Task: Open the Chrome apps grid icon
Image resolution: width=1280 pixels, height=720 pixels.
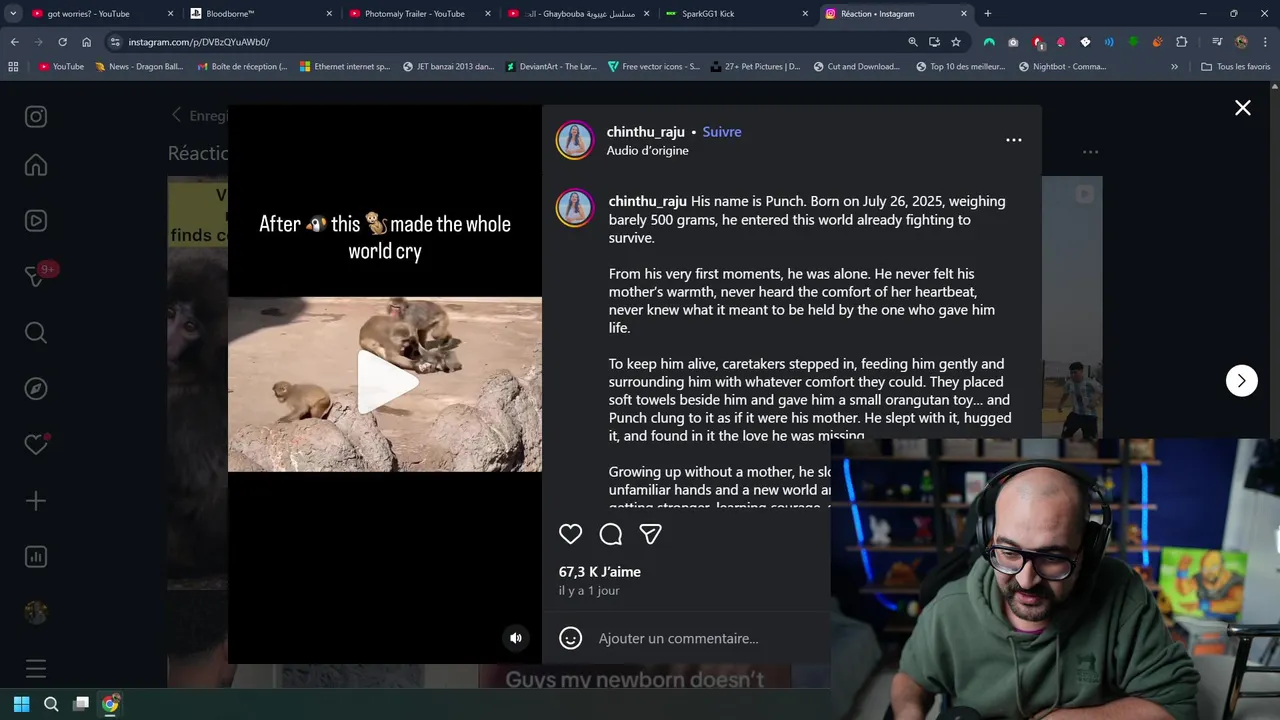Action: coord(13,67)
